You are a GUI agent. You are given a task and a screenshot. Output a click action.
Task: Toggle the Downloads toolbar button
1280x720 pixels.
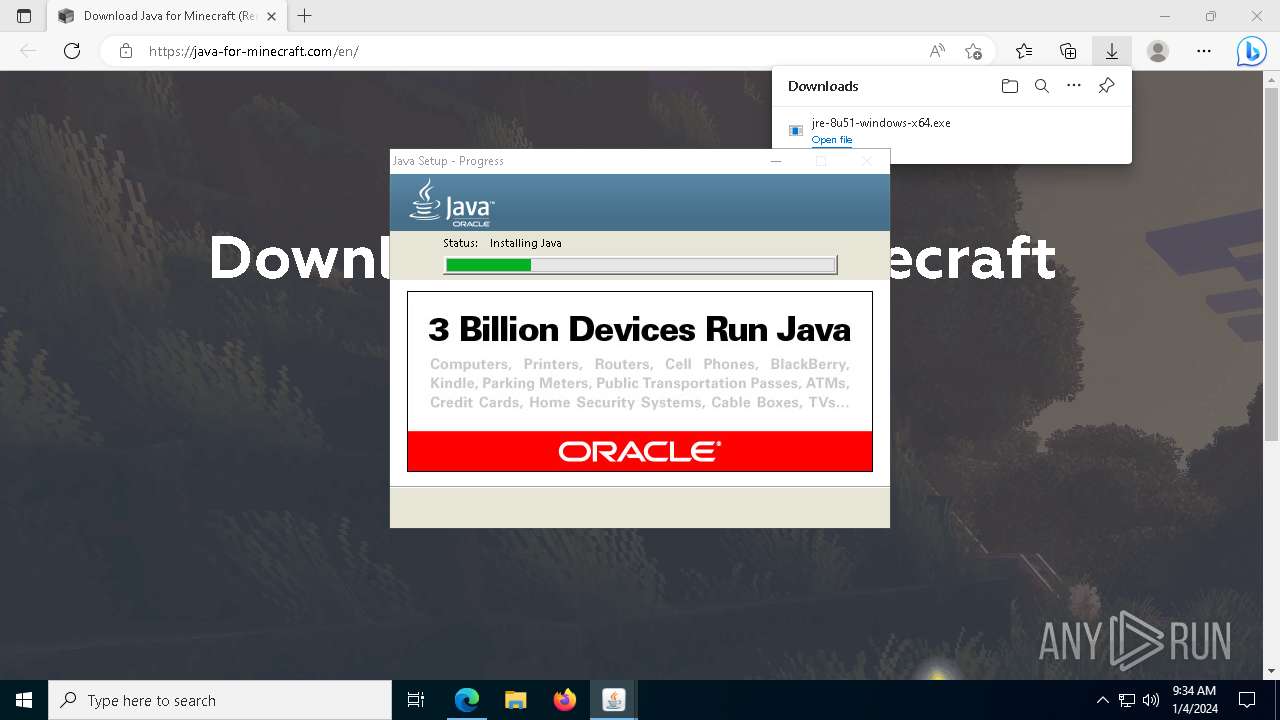pyautogui.click(x=1111, y=51)
